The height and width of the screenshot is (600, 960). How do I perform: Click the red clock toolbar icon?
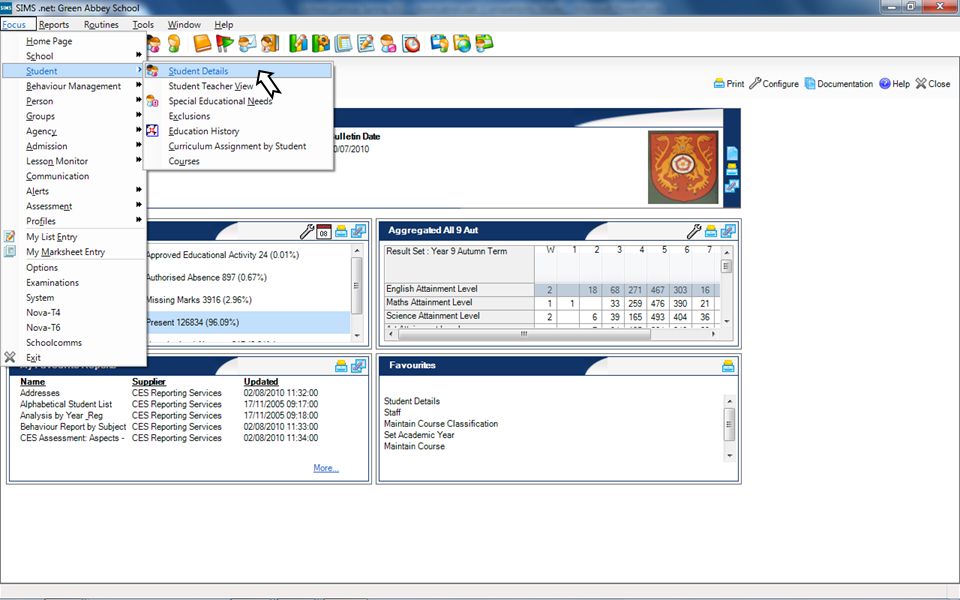coord(411,43)
